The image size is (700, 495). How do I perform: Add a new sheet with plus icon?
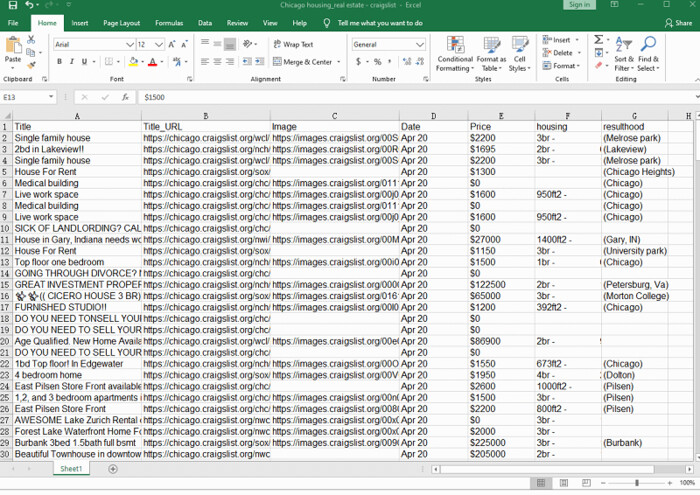point(113,469)
